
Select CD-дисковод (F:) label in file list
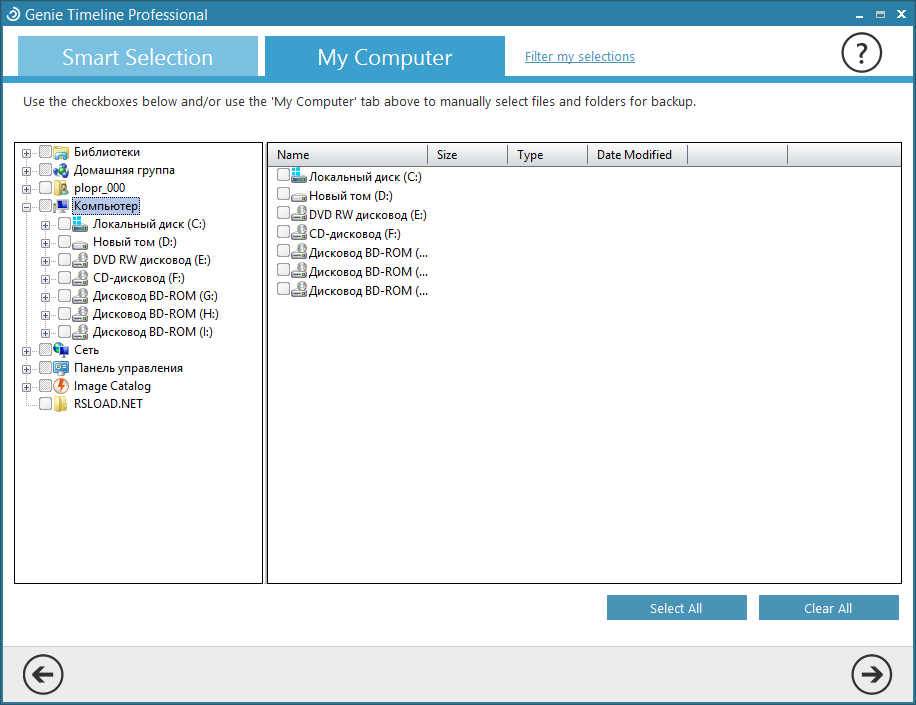pos(355,234)
